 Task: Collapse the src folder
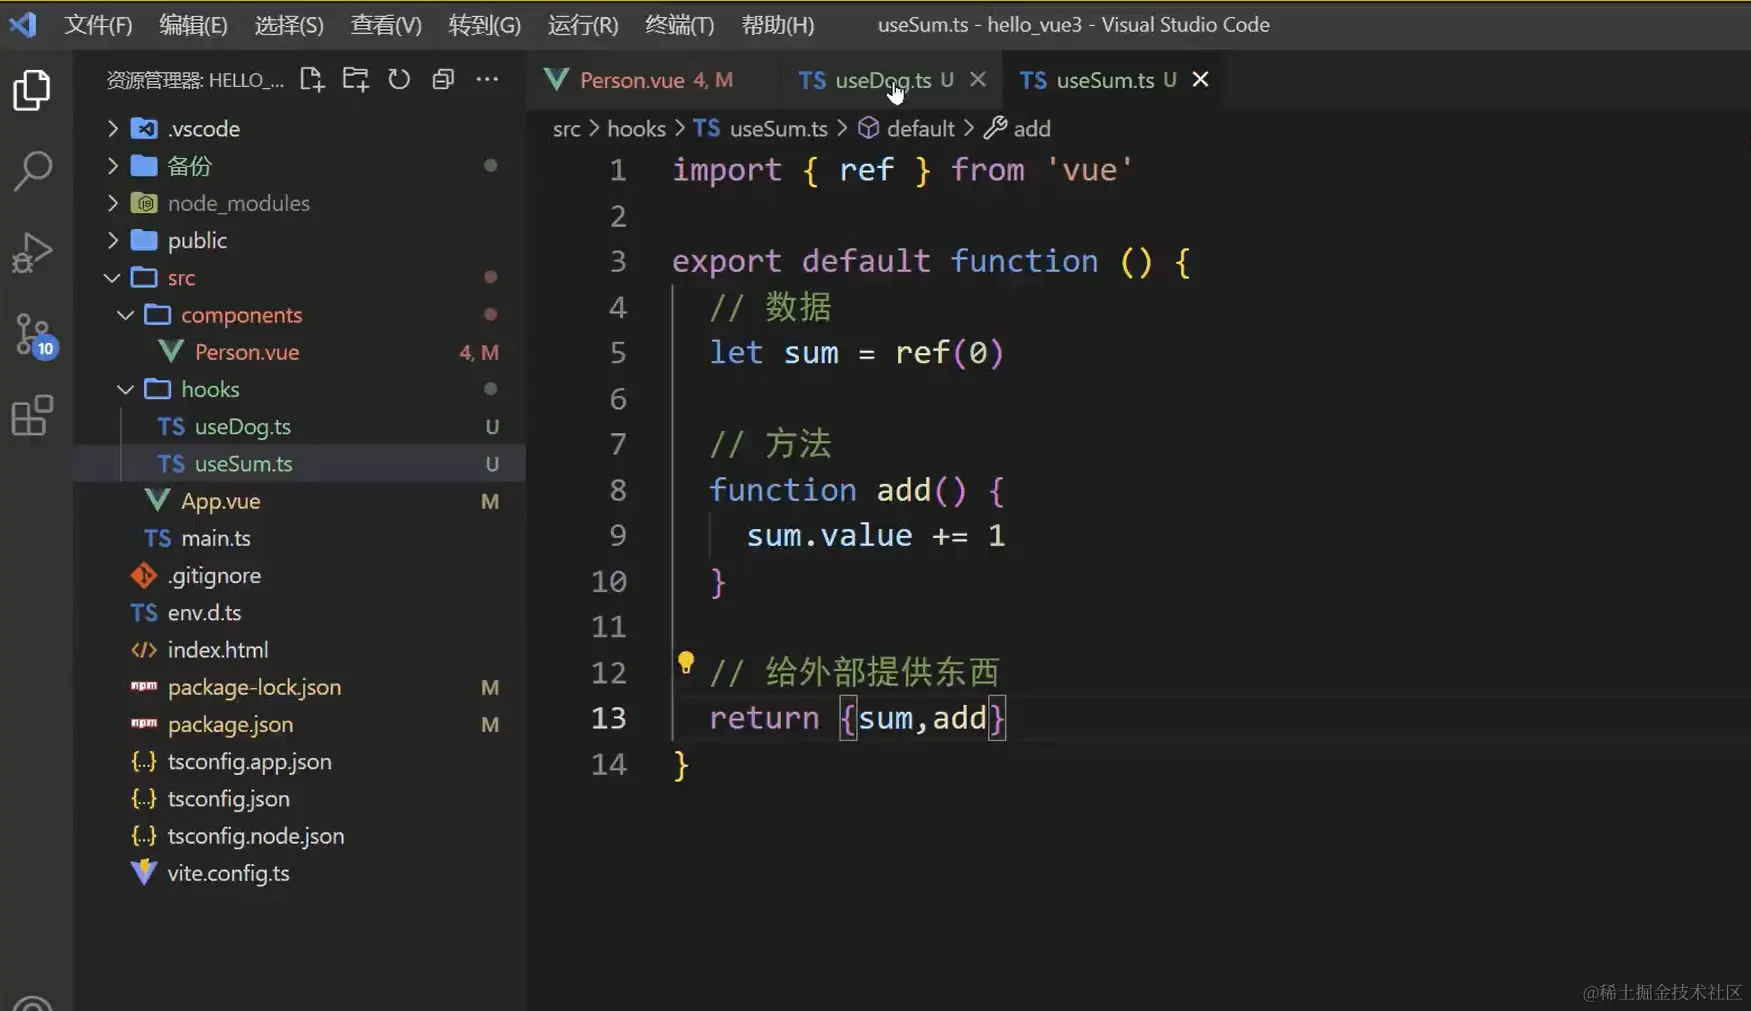113,278
